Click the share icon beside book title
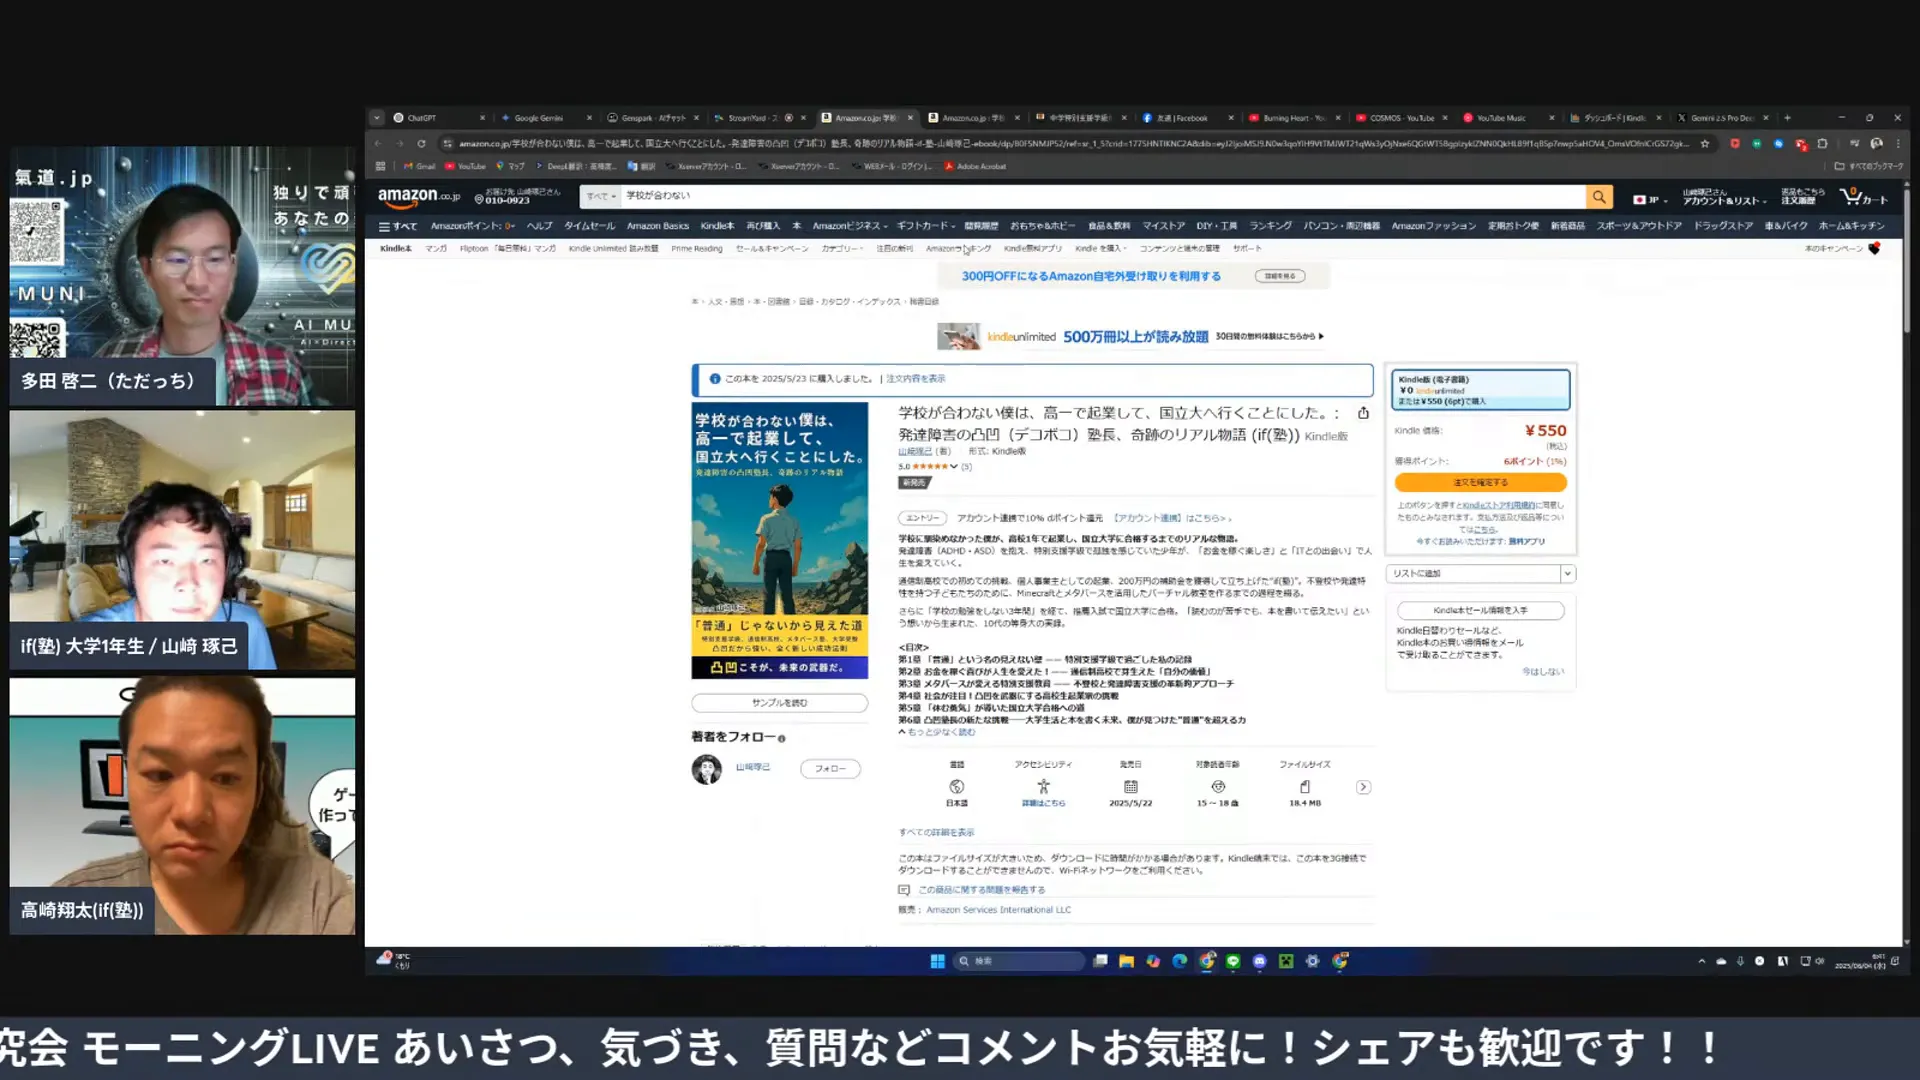This screenshot has height=1080, width=1920. tap(1363, 413)
